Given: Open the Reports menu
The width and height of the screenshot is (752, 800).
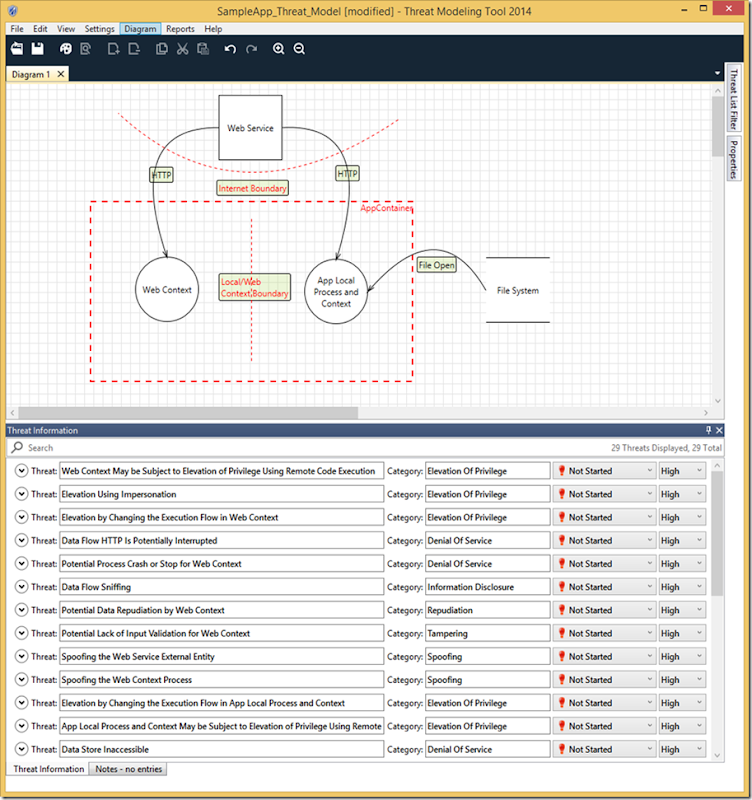Looking at the screenshot, I should [180, 29].
